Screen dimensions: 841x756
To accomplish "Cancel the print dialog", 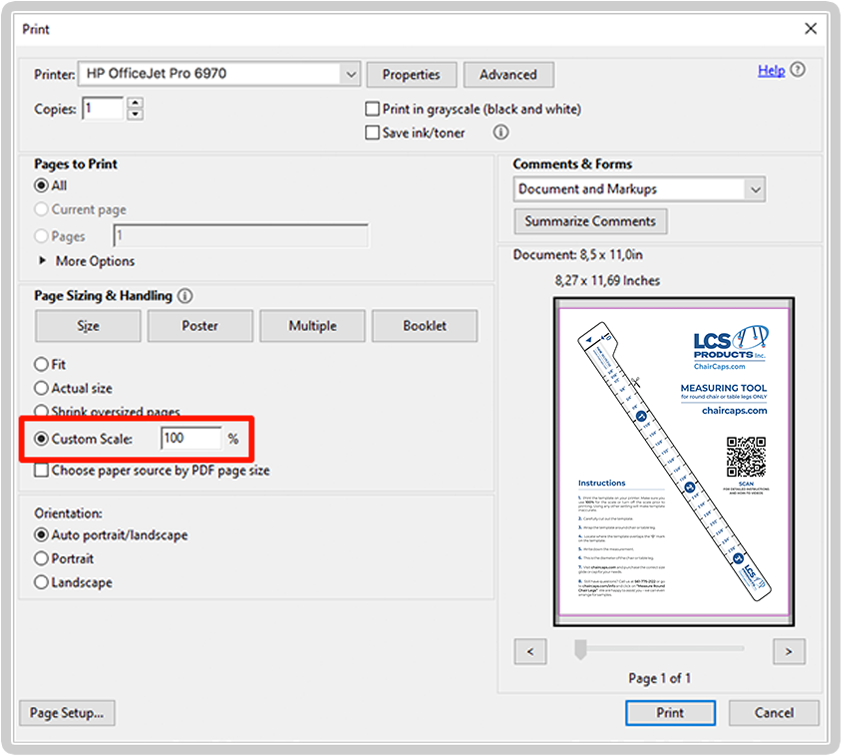I will click(x=774, y=713).
